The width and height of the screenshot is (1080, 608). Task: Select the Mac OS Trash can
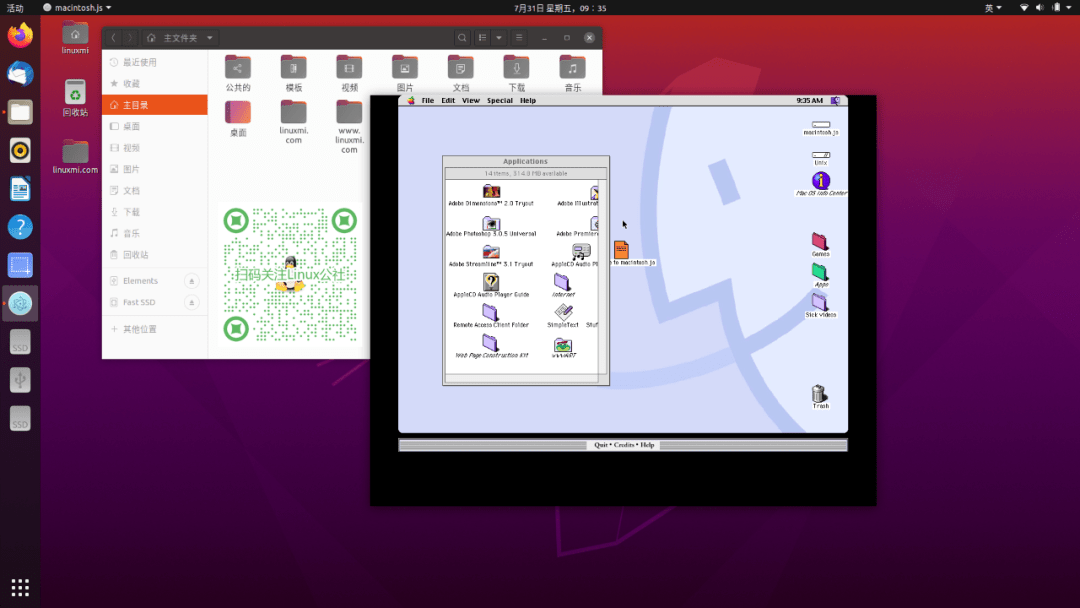[x=819, y=397]
